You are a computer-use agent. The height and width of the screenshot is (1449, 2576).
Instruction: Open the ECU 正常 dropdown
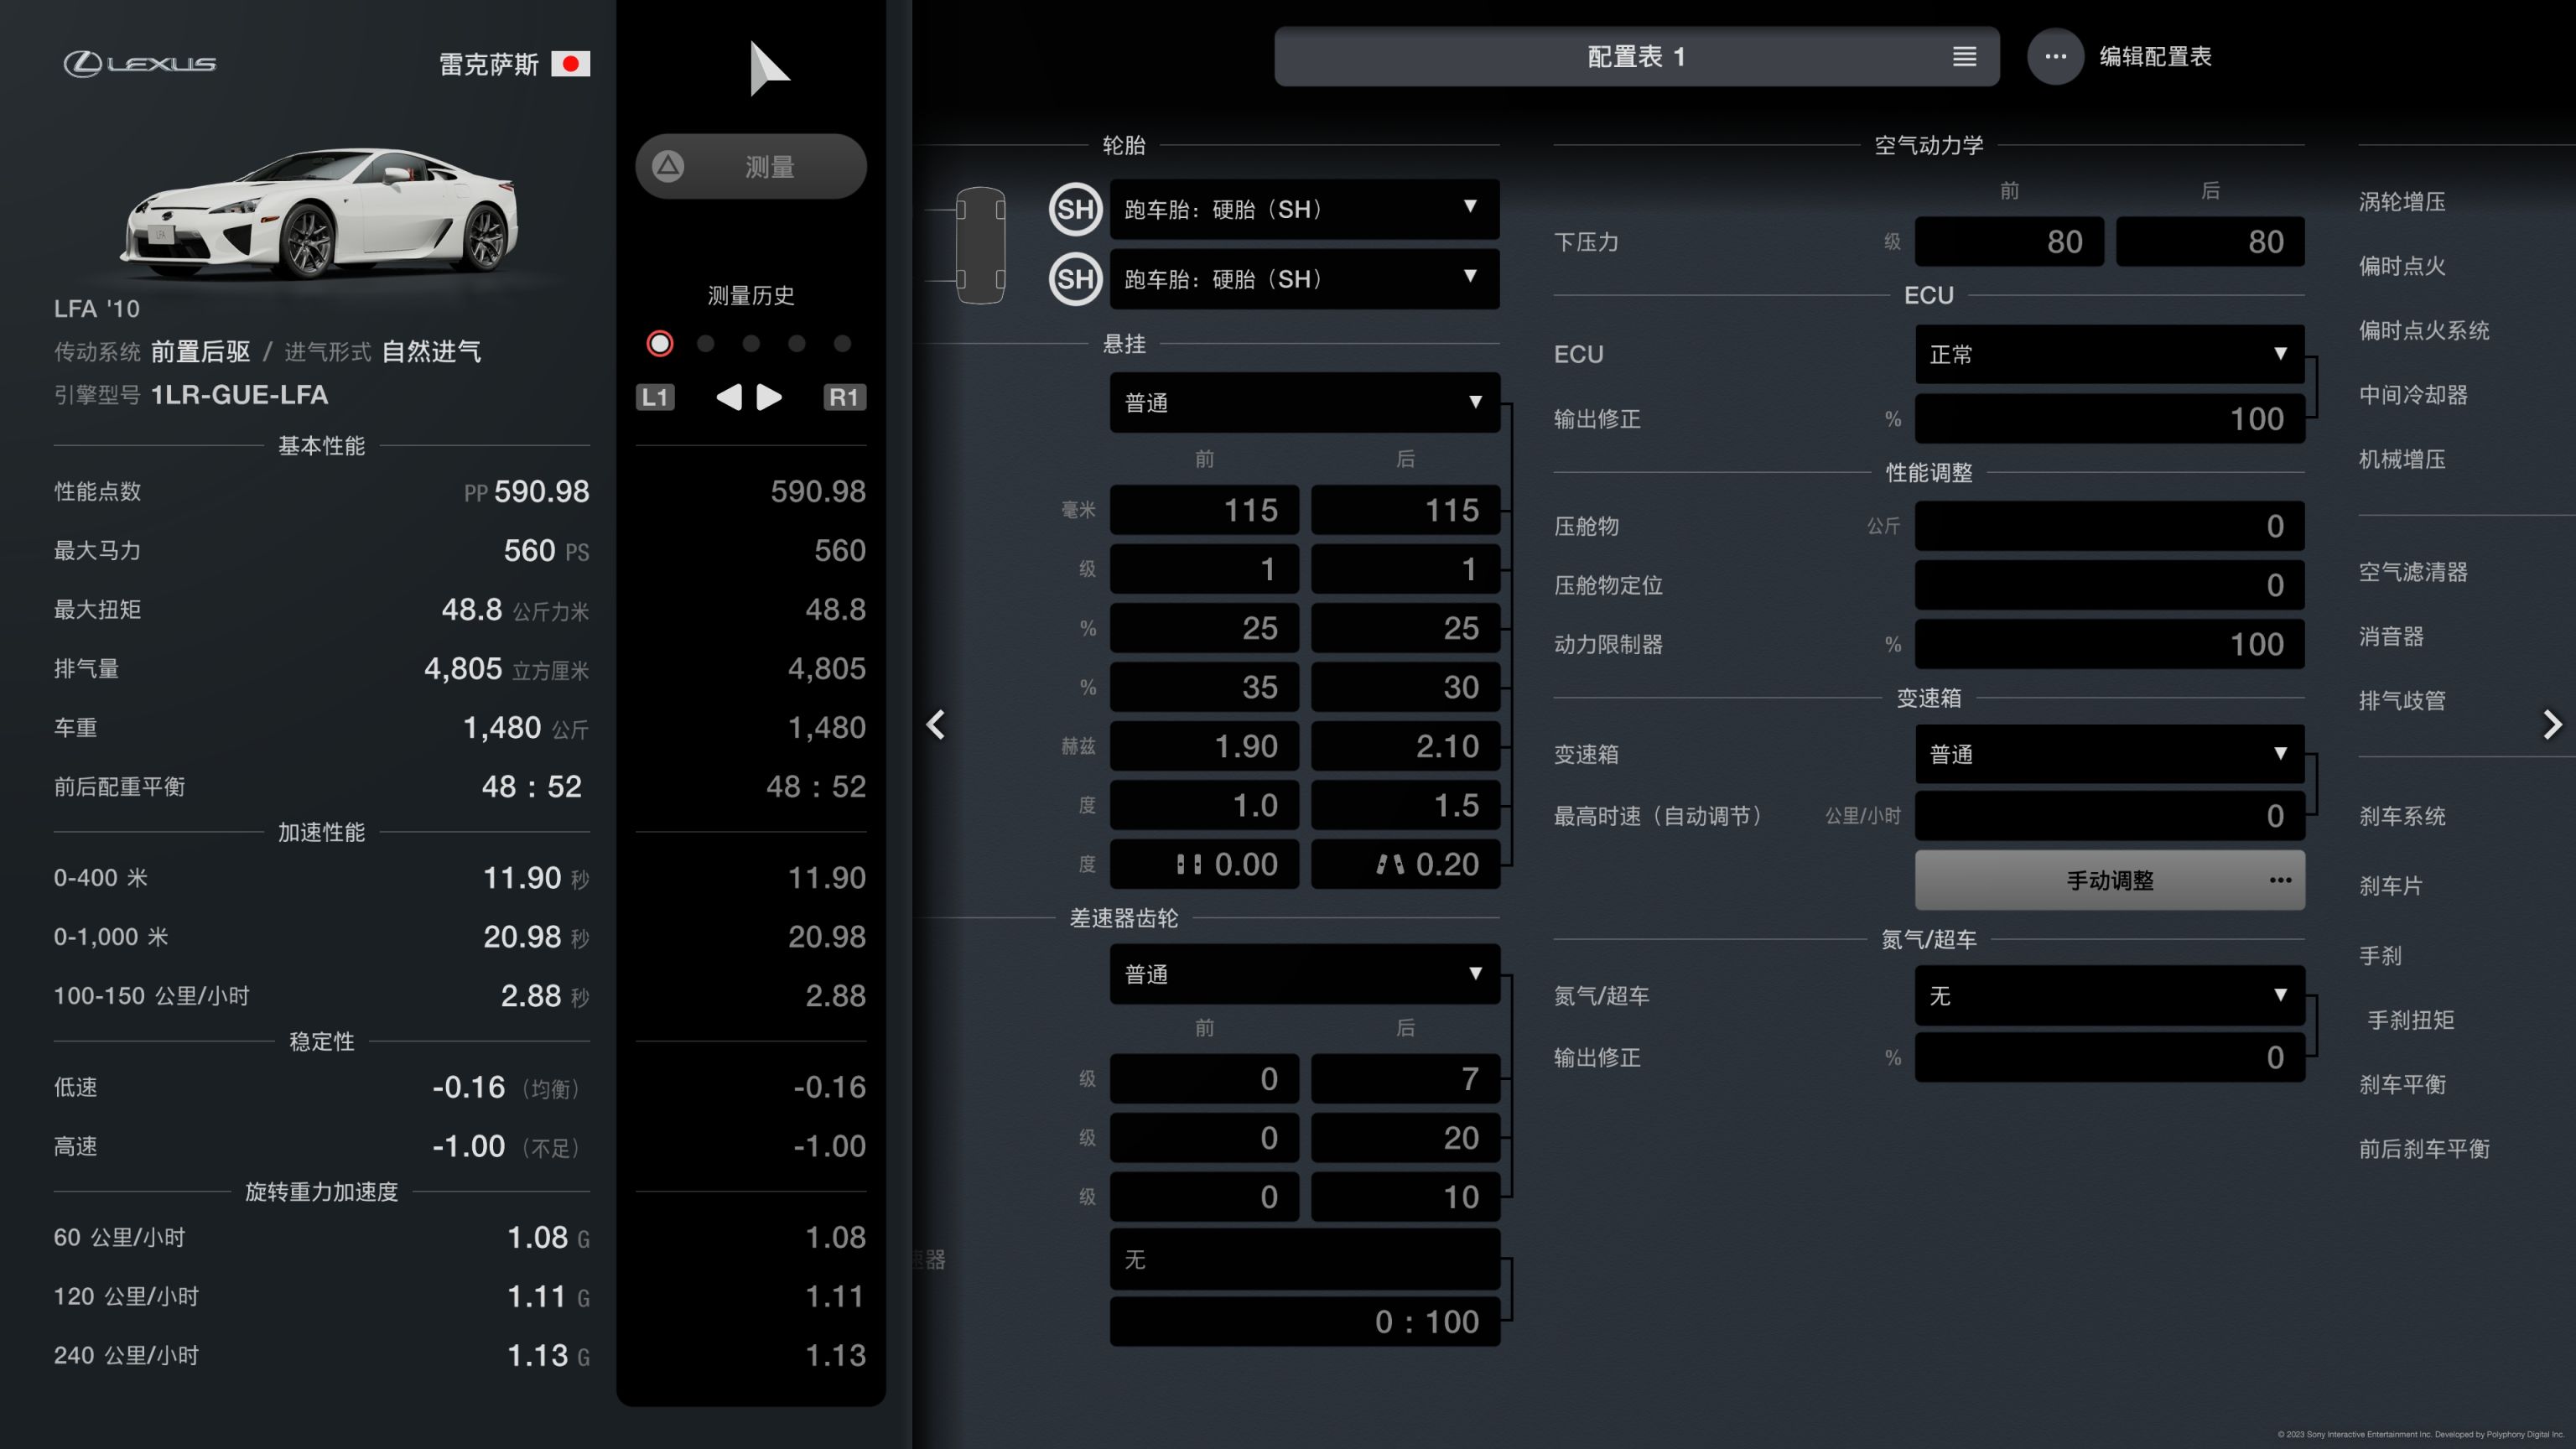(x=2109, y=354)
